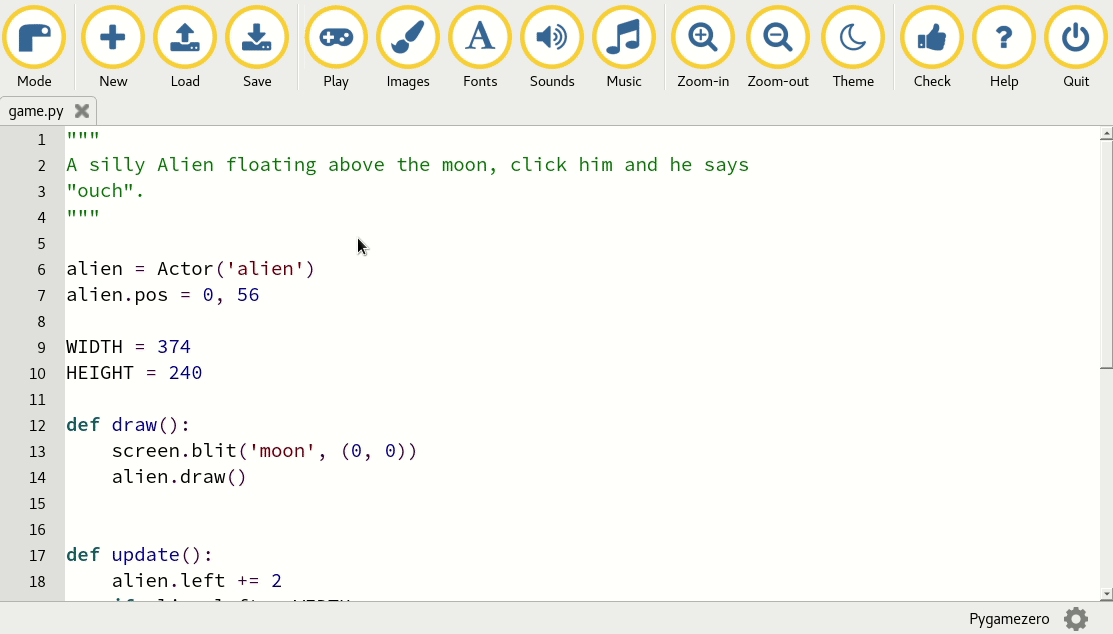Select the game.py tab
This screenshot has height=634, width=1113.
[36, 111]
